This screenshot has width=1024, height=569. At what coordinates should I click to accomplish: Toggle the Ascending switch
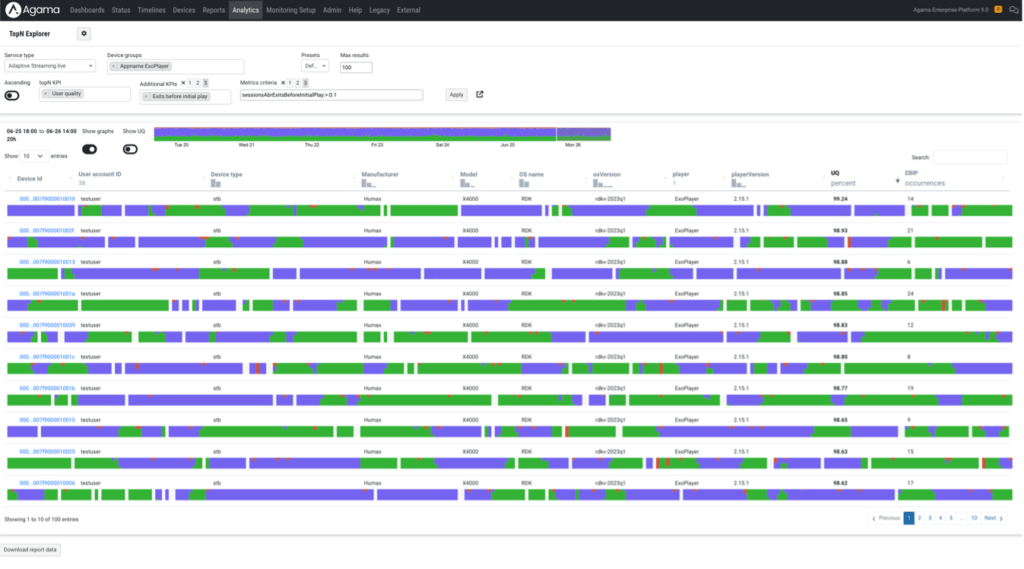tap(13, 96)
